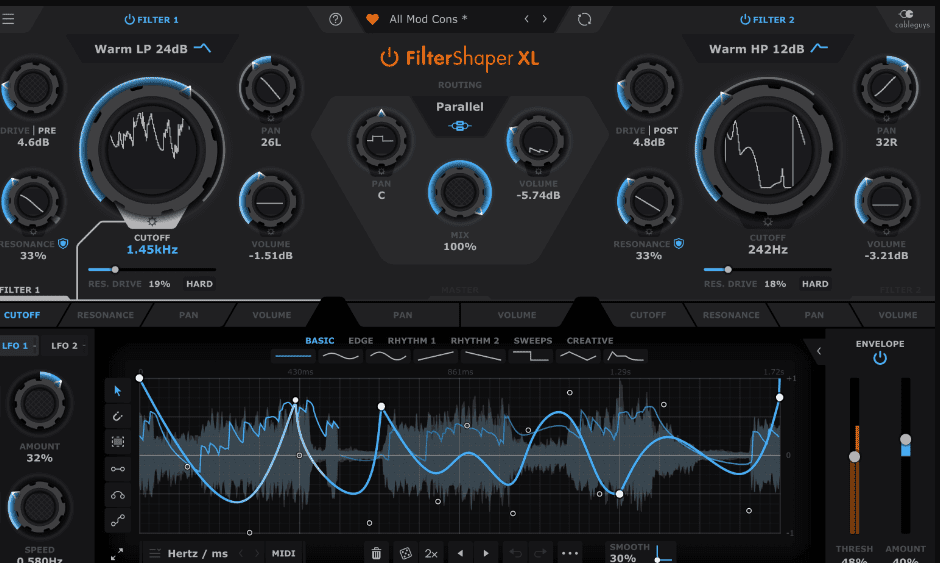Toggle the Envelope power button
The height and width of the screenshot is (563, 940).
pyautogui.click(x=879, y=358)
